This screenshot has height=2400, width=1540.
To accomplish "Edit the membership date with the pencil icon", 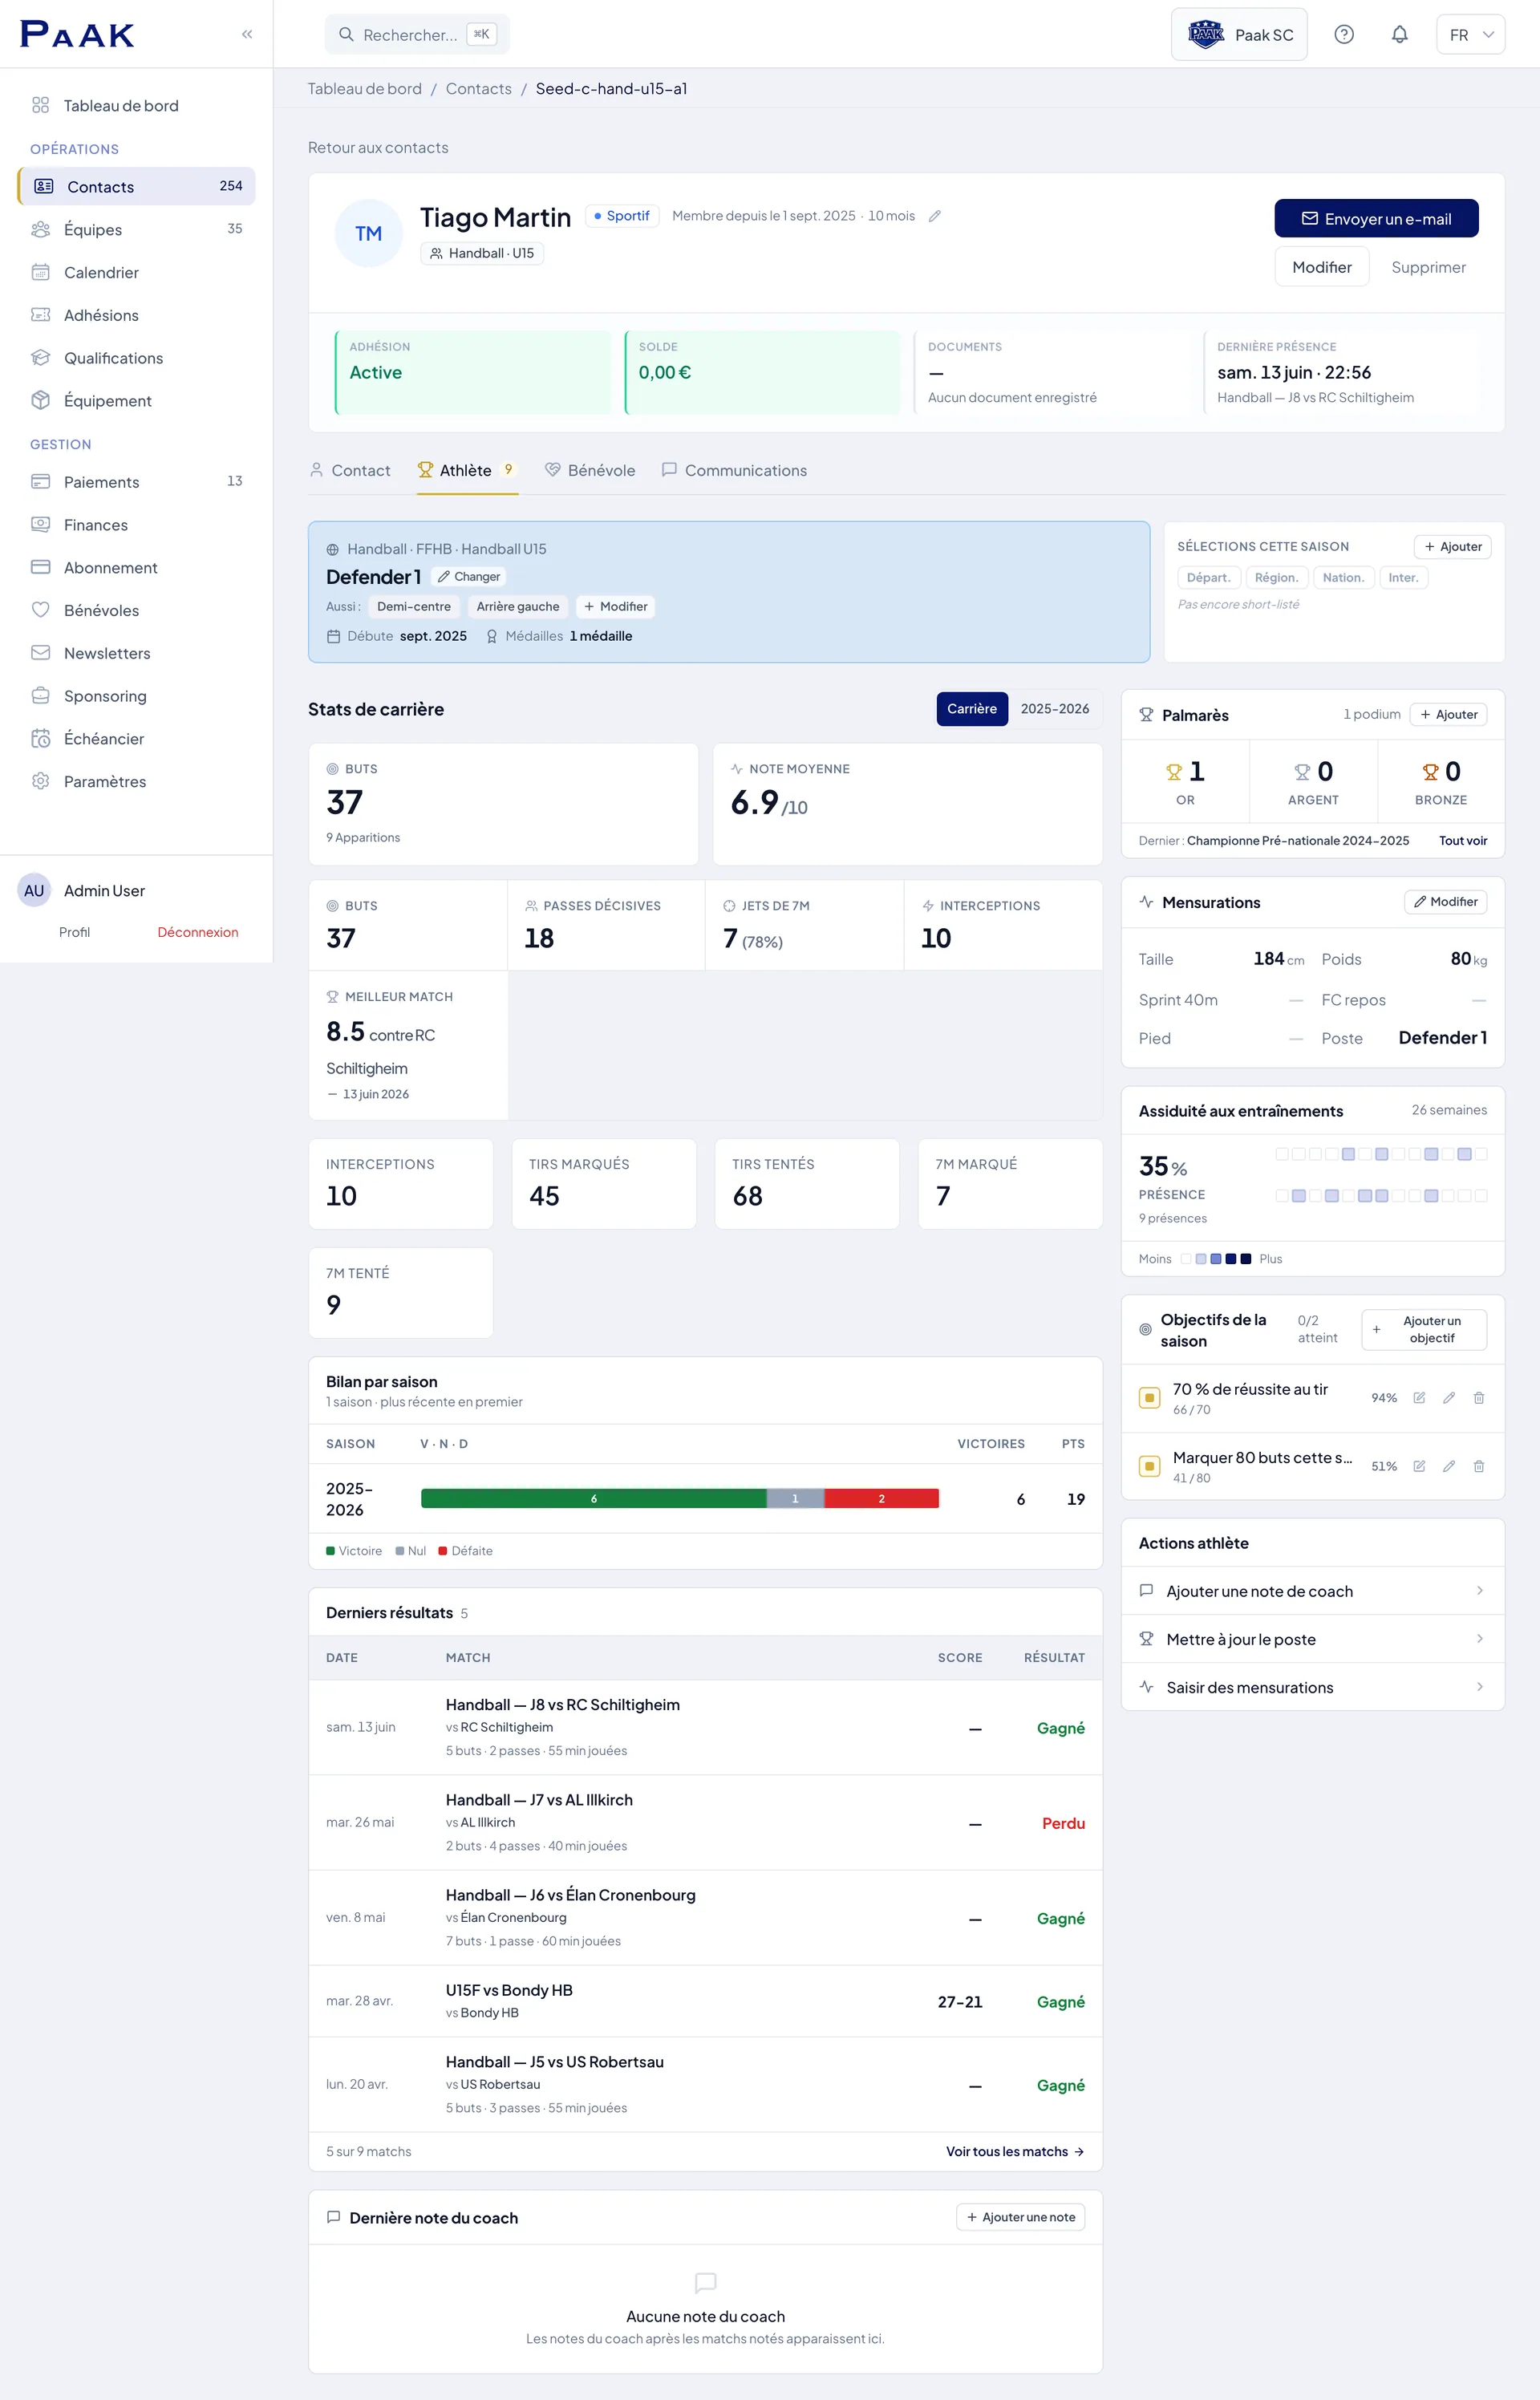I will pyautogui.click(x=934, y=216).
